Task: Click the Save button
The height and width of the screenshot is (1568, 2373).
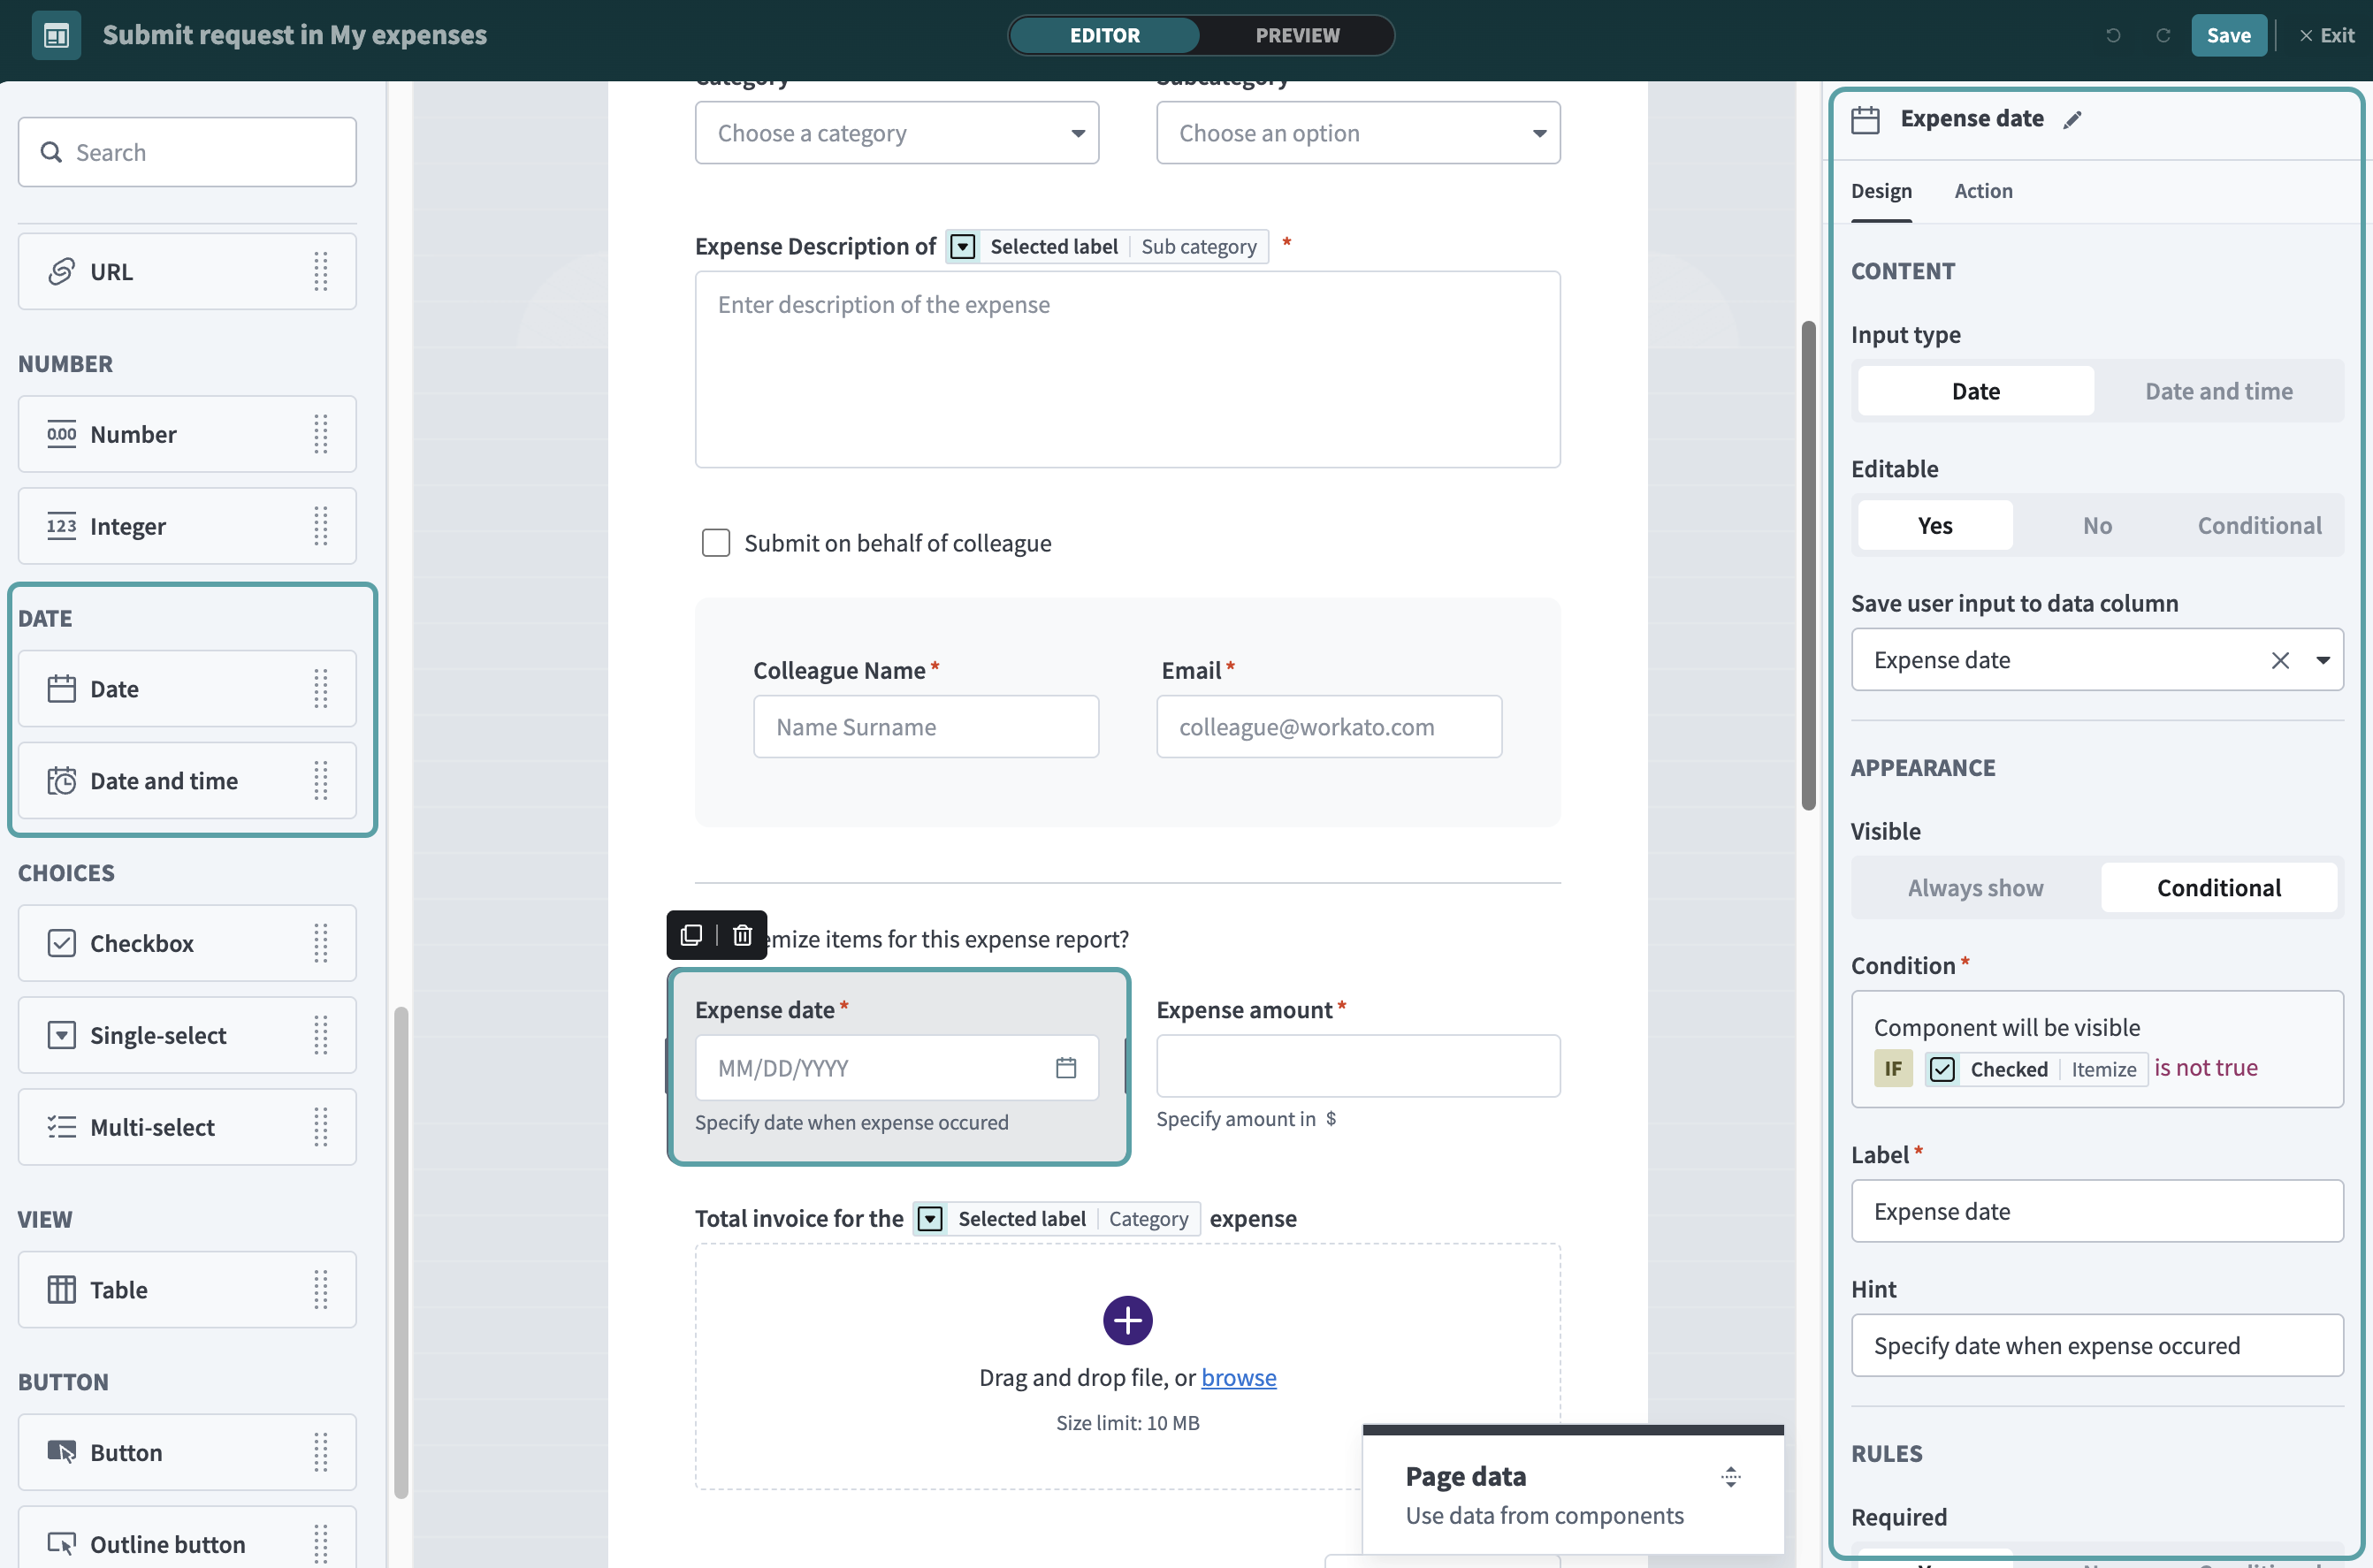Action: click(x=2228, y=35)
